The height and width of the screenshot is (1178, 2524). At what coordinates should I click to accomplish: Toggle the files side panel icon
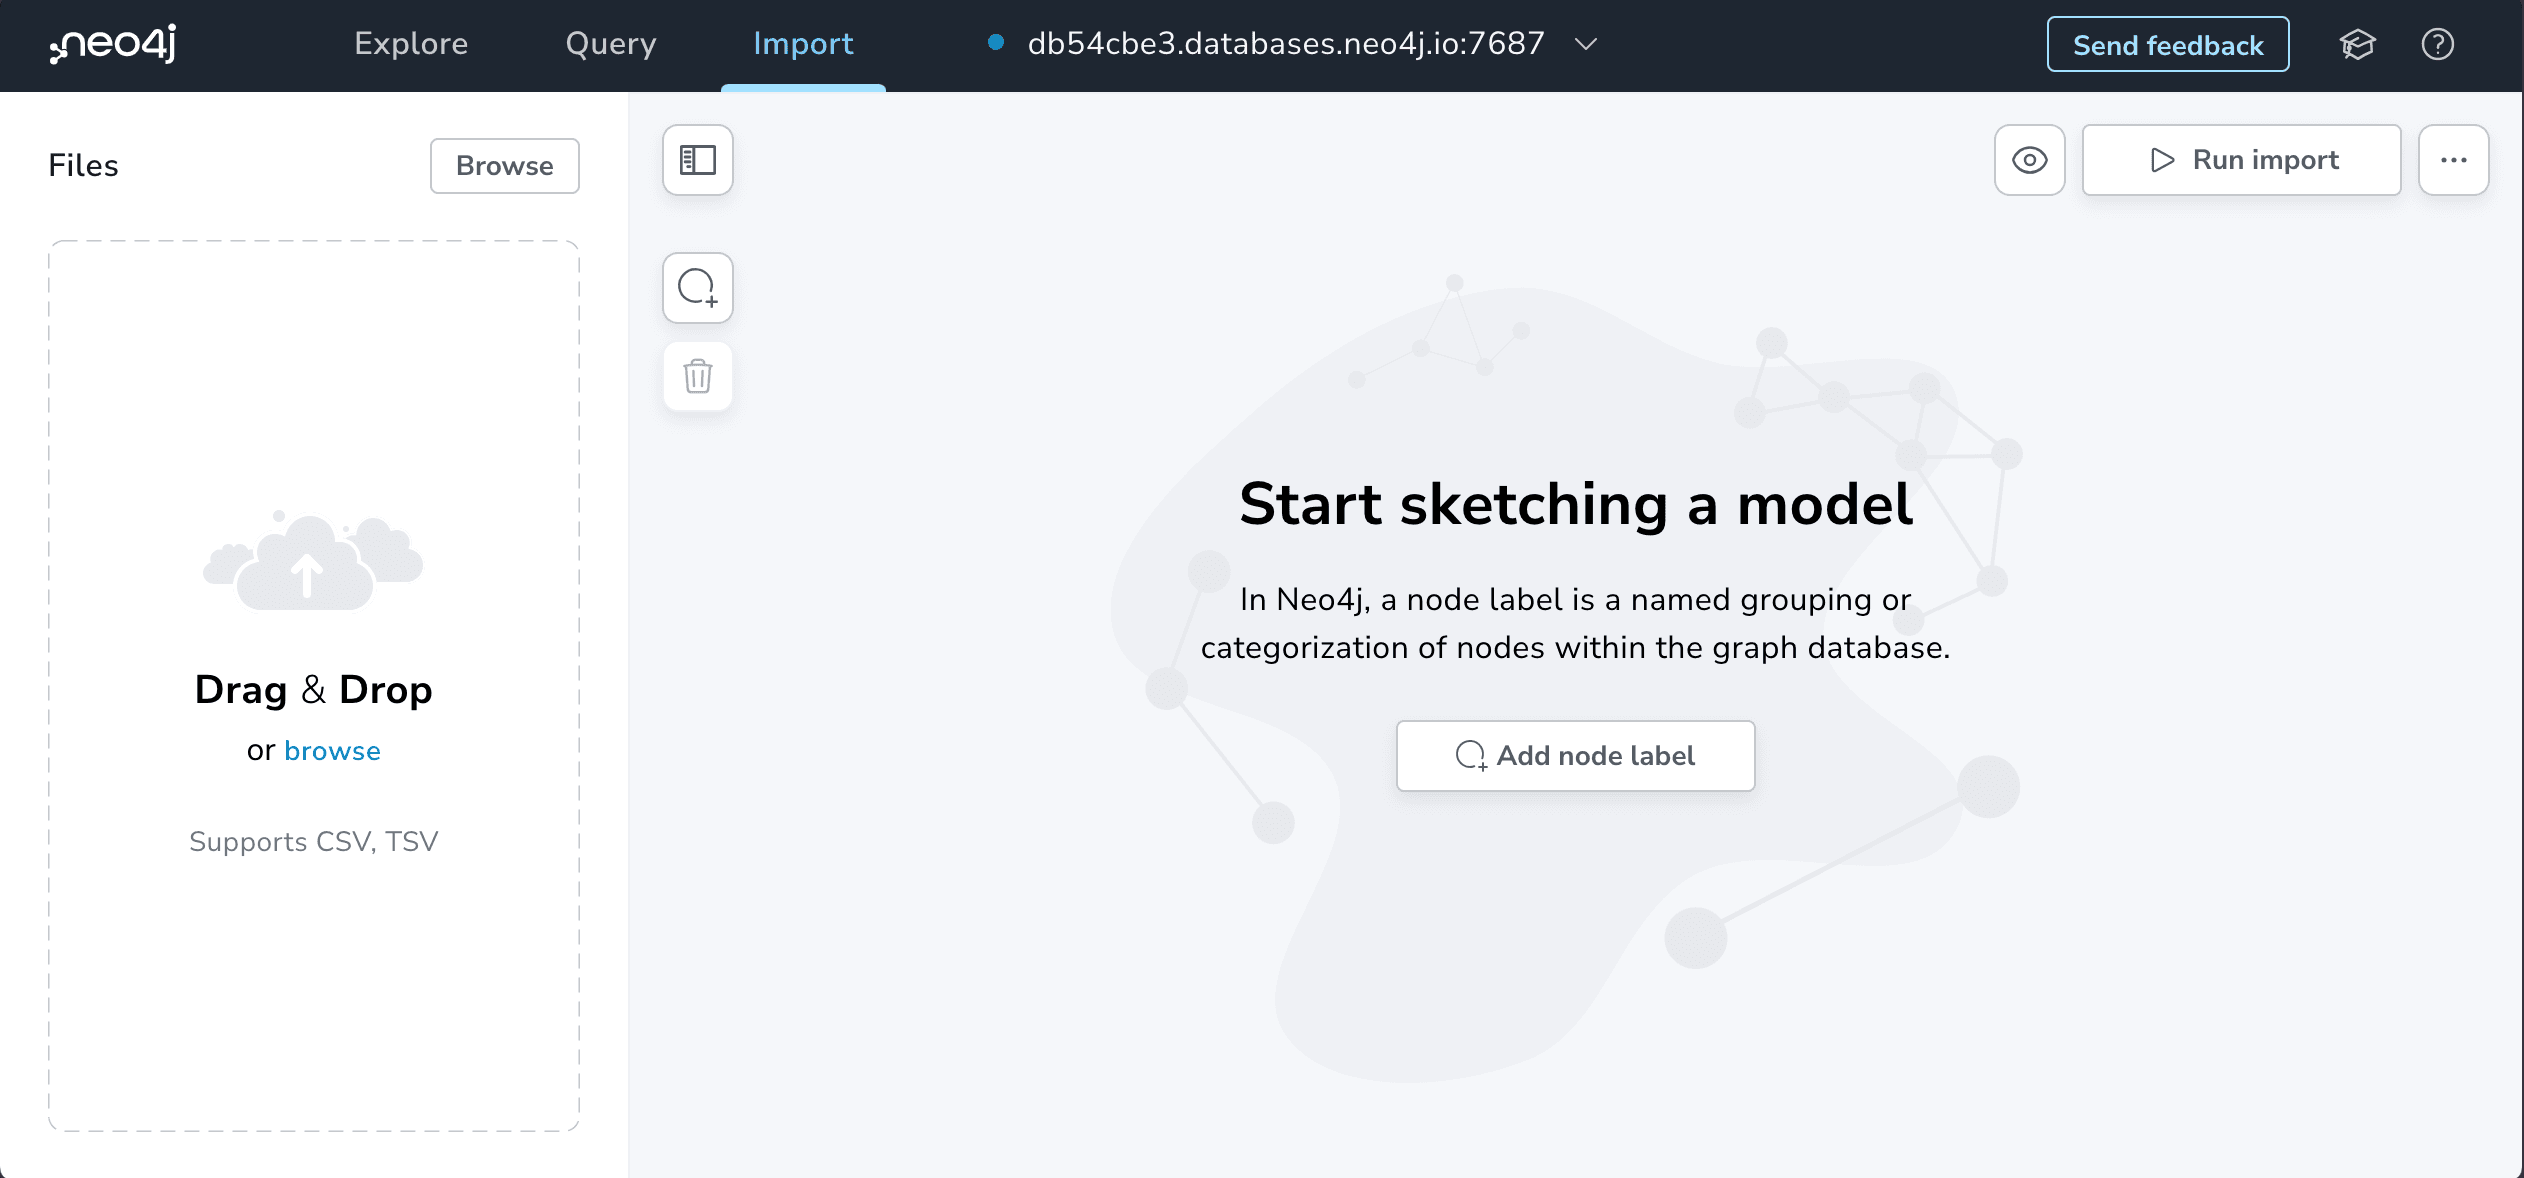[x=698, y=160]
